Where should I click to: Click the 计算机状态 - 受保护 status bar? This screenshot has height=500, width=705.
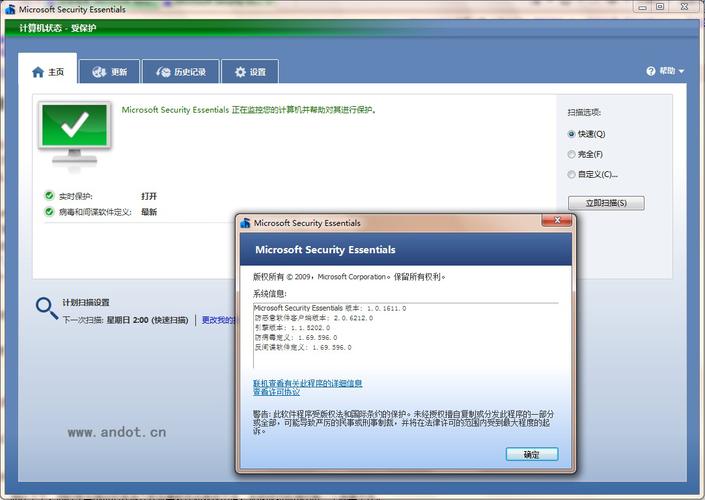(352, 28)
